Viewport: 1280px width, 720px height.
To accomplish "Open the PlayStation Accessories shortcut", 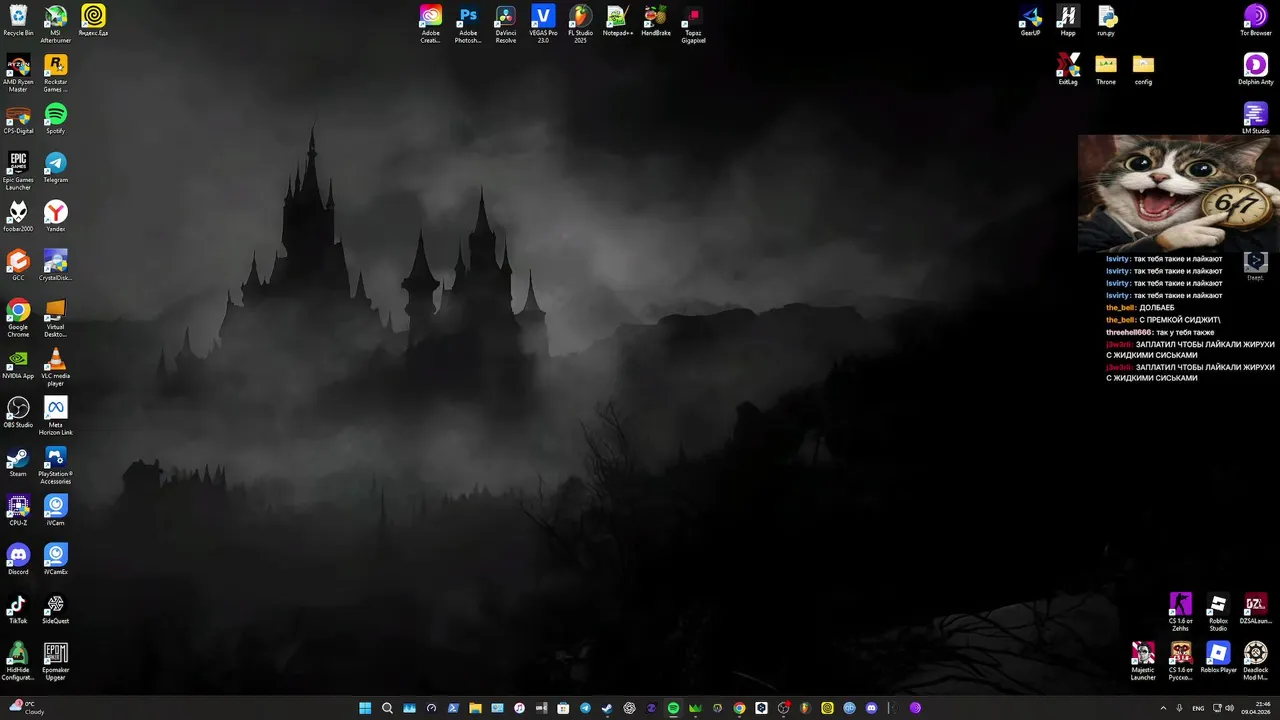I will click(56, 465).
